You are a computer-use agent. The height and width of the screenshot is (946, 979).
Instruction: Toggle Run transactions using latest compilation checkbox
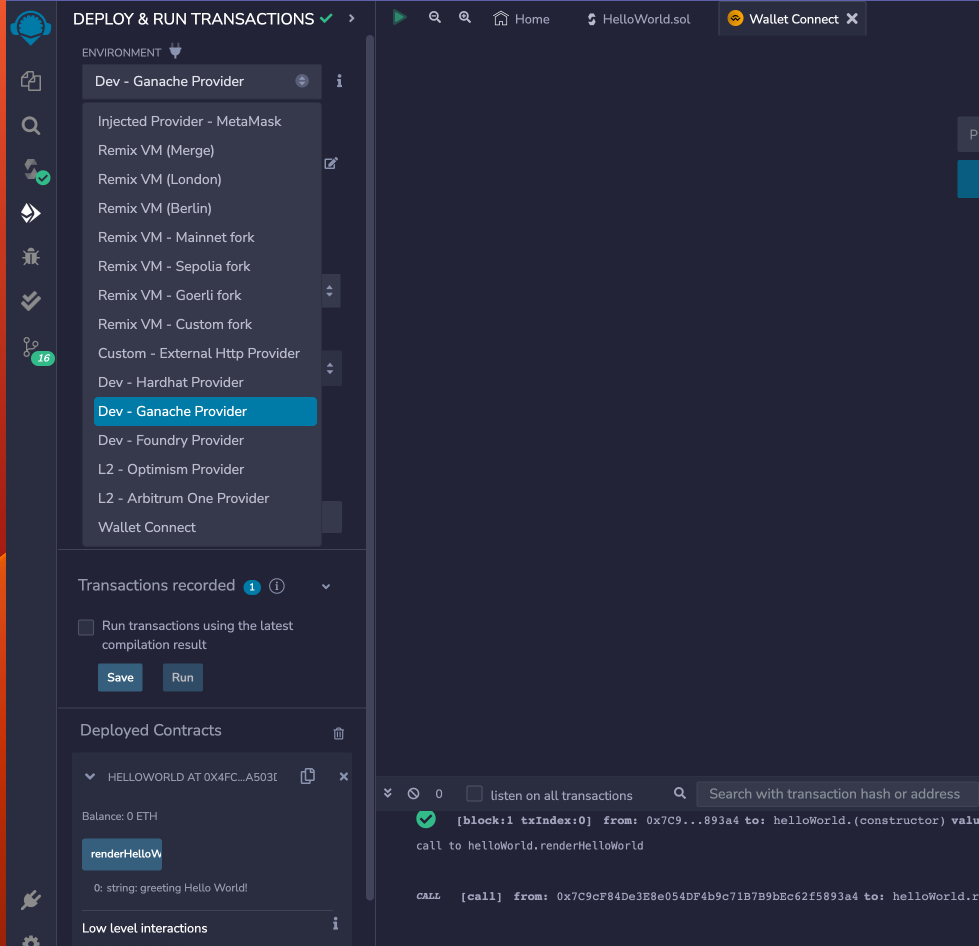click(x=86, y=627)
